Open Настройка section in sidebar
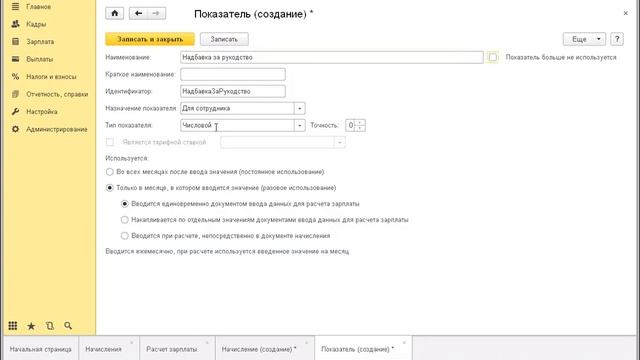Viewport: 640px width, 360px height. click(x=42, y=112)
